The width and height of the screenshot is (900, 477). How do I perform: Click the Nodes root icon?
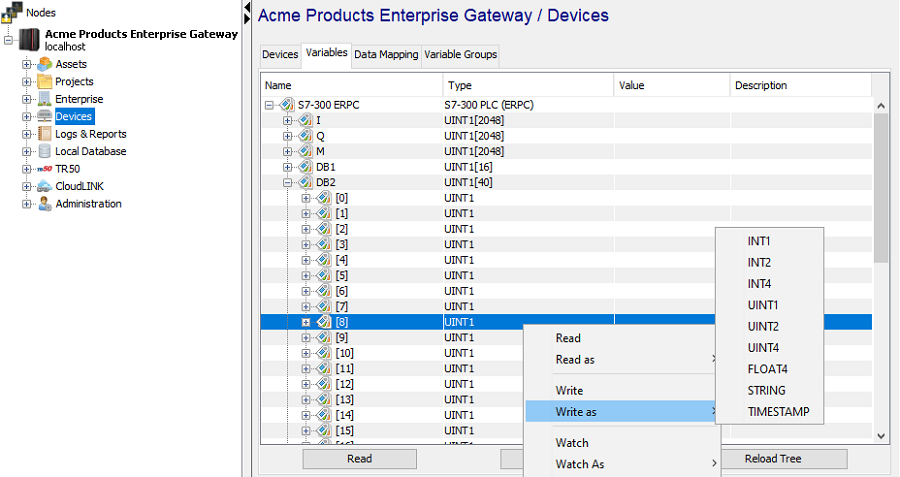pyautogui.click(x=12, y=13)
